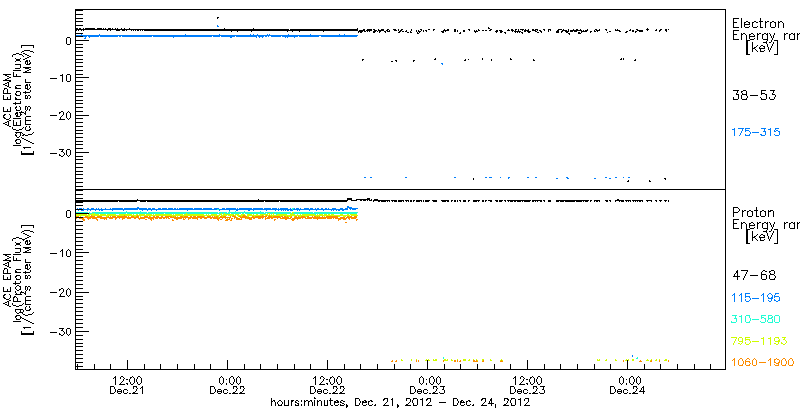The width and height of the screenshot is (800, 410).
Task: Click the blue 175-315 electron legend label
Action: point(756,133)
